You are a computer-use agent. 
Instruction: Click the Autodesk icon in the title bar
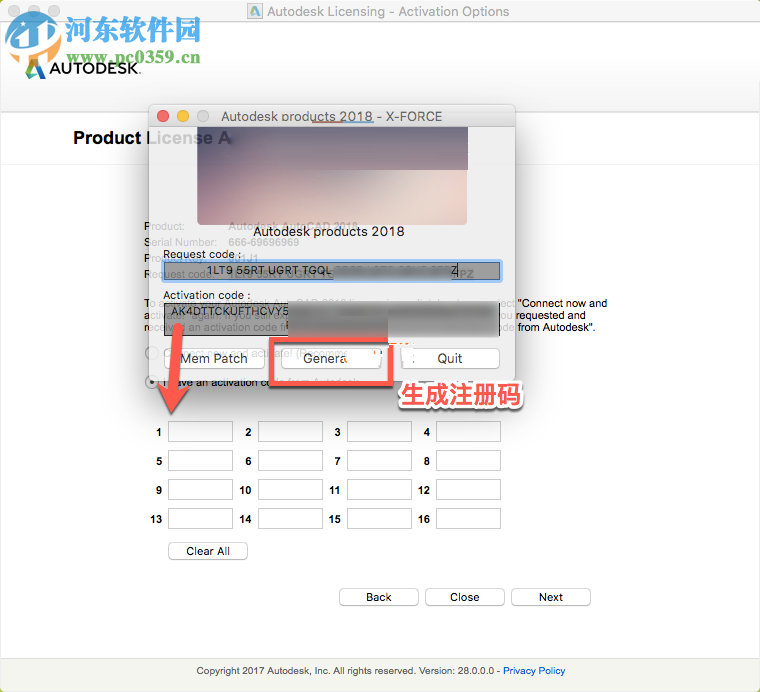coord(255,11)
